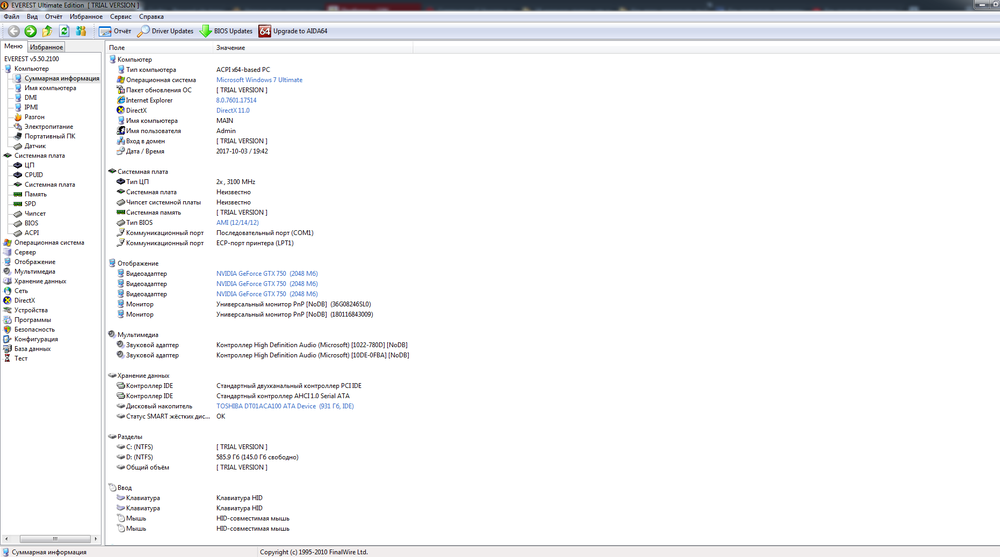Click the users toolbar icon
This screenshot has height=557, width=1000.
(81, 31)
